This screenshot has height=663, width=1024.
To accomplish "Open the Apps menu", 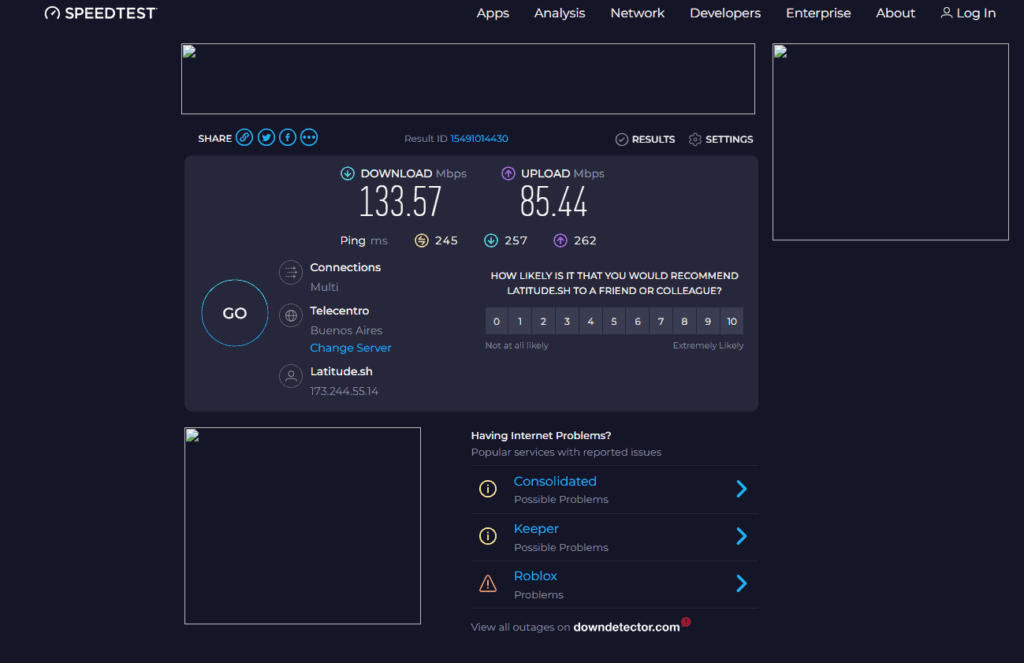I will pos(492,13).
